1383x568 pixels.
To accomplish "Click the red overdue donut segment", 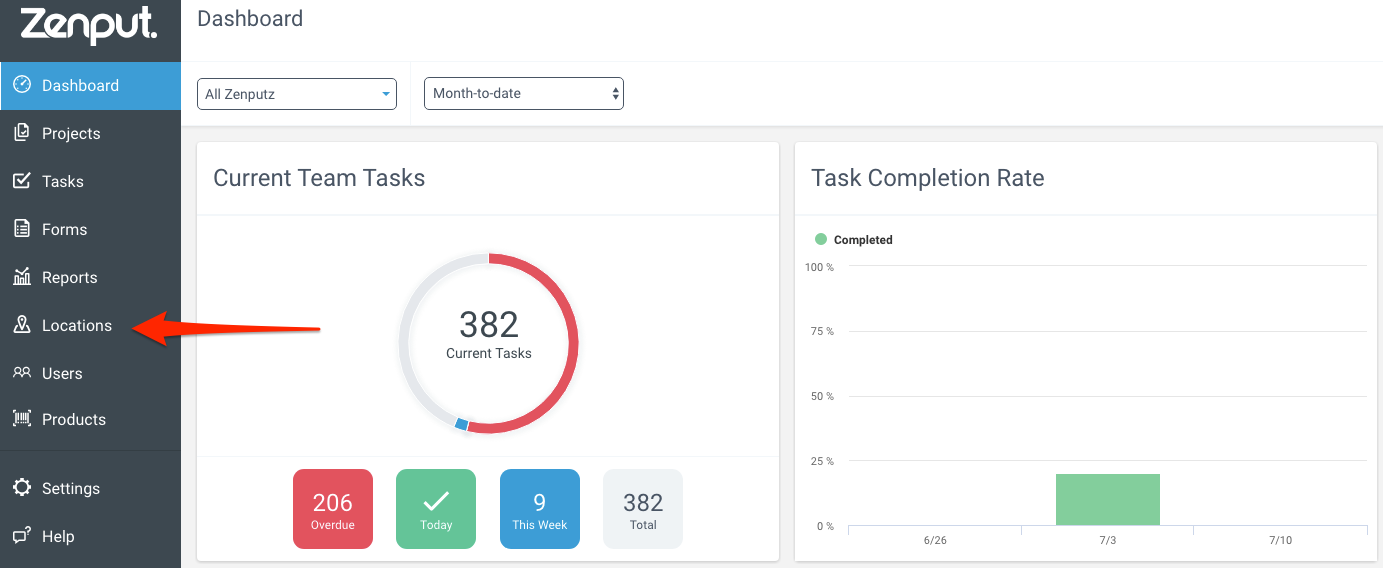I will 574,344.
